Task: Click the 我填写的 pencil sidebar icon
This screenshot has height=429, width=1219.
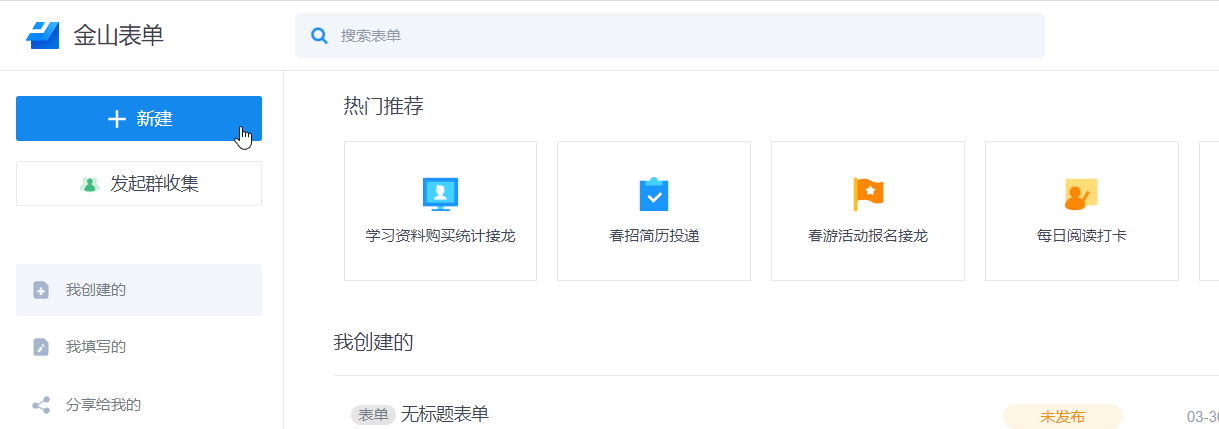Action: tap(41, 347)
